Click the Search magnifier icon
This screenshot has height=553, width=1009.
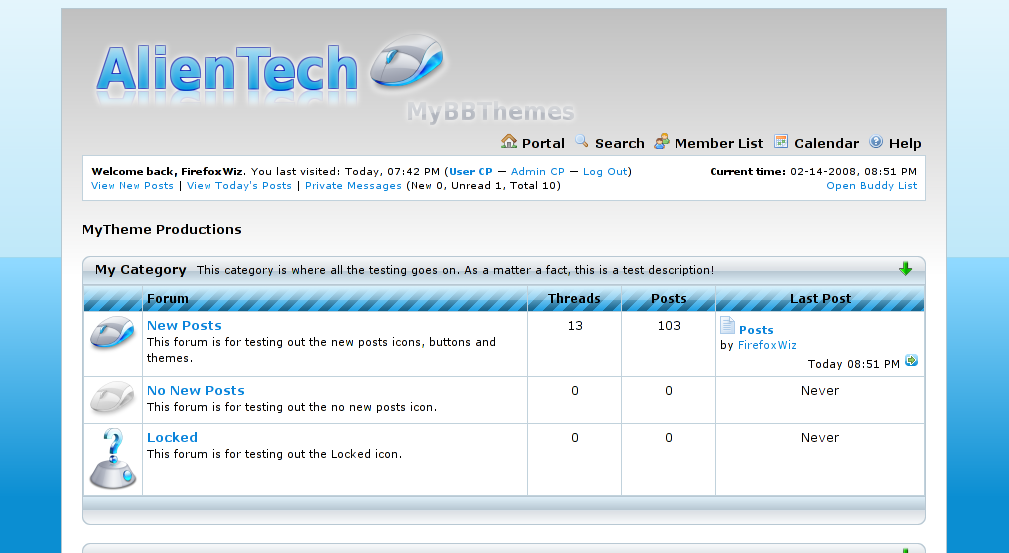click(x=582, y=142)
